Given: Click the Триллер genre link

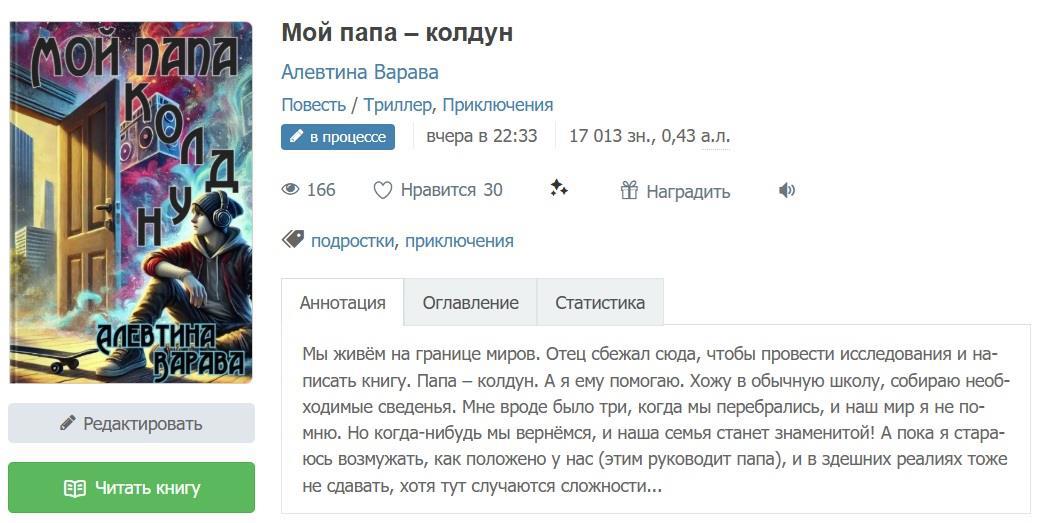Looking at the screenshot, I should click(x=398, y=105).
